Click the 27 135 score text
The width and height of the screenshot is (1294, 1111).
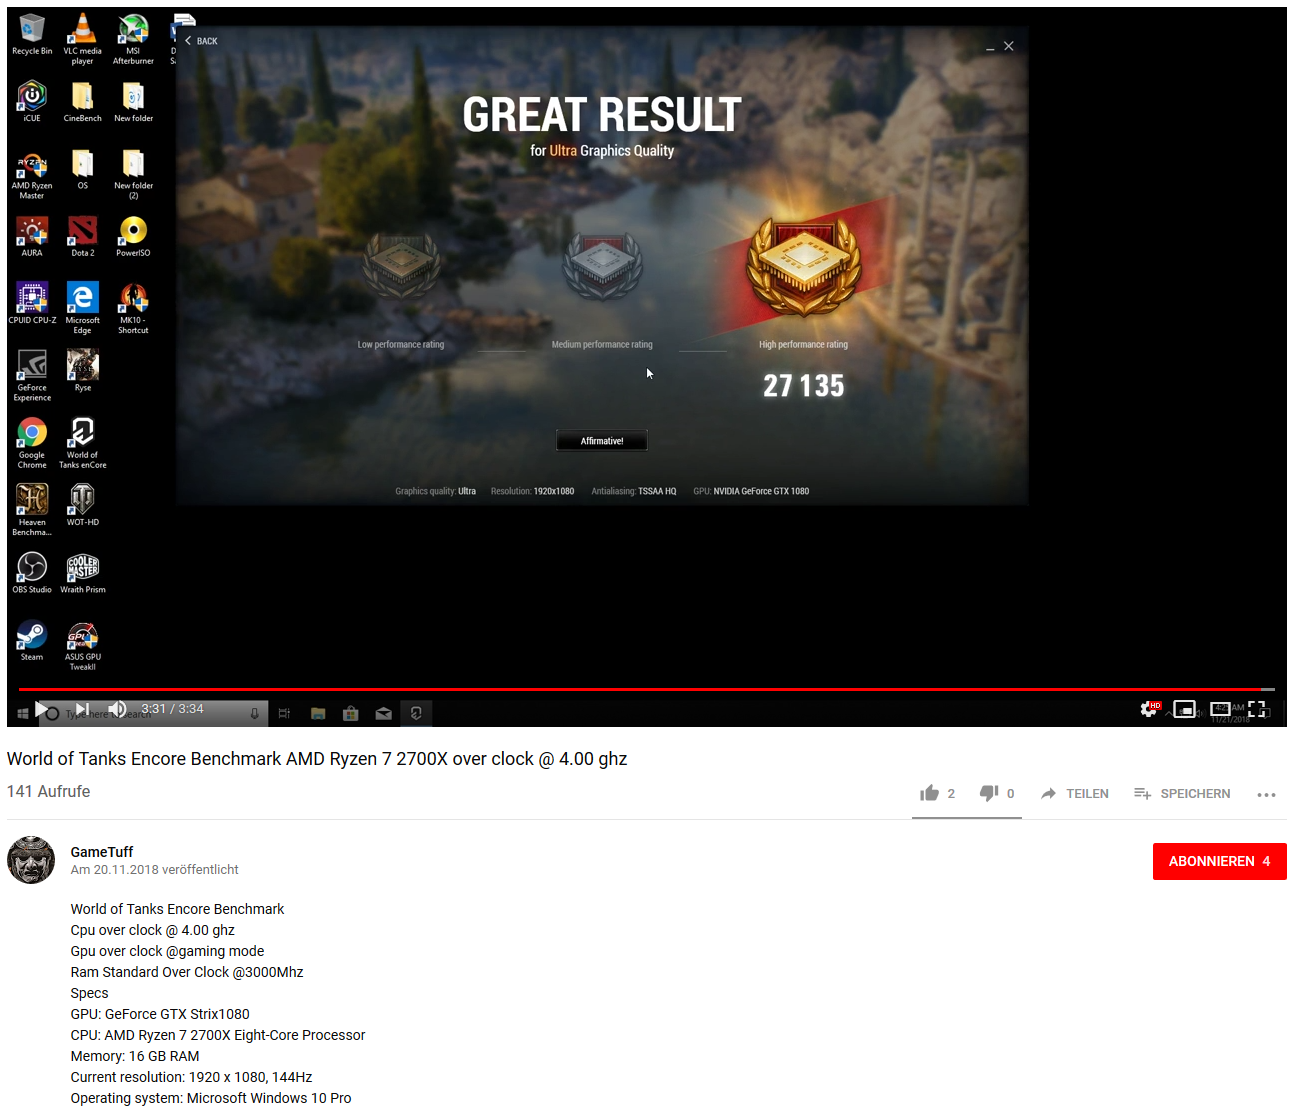(803, 386)
